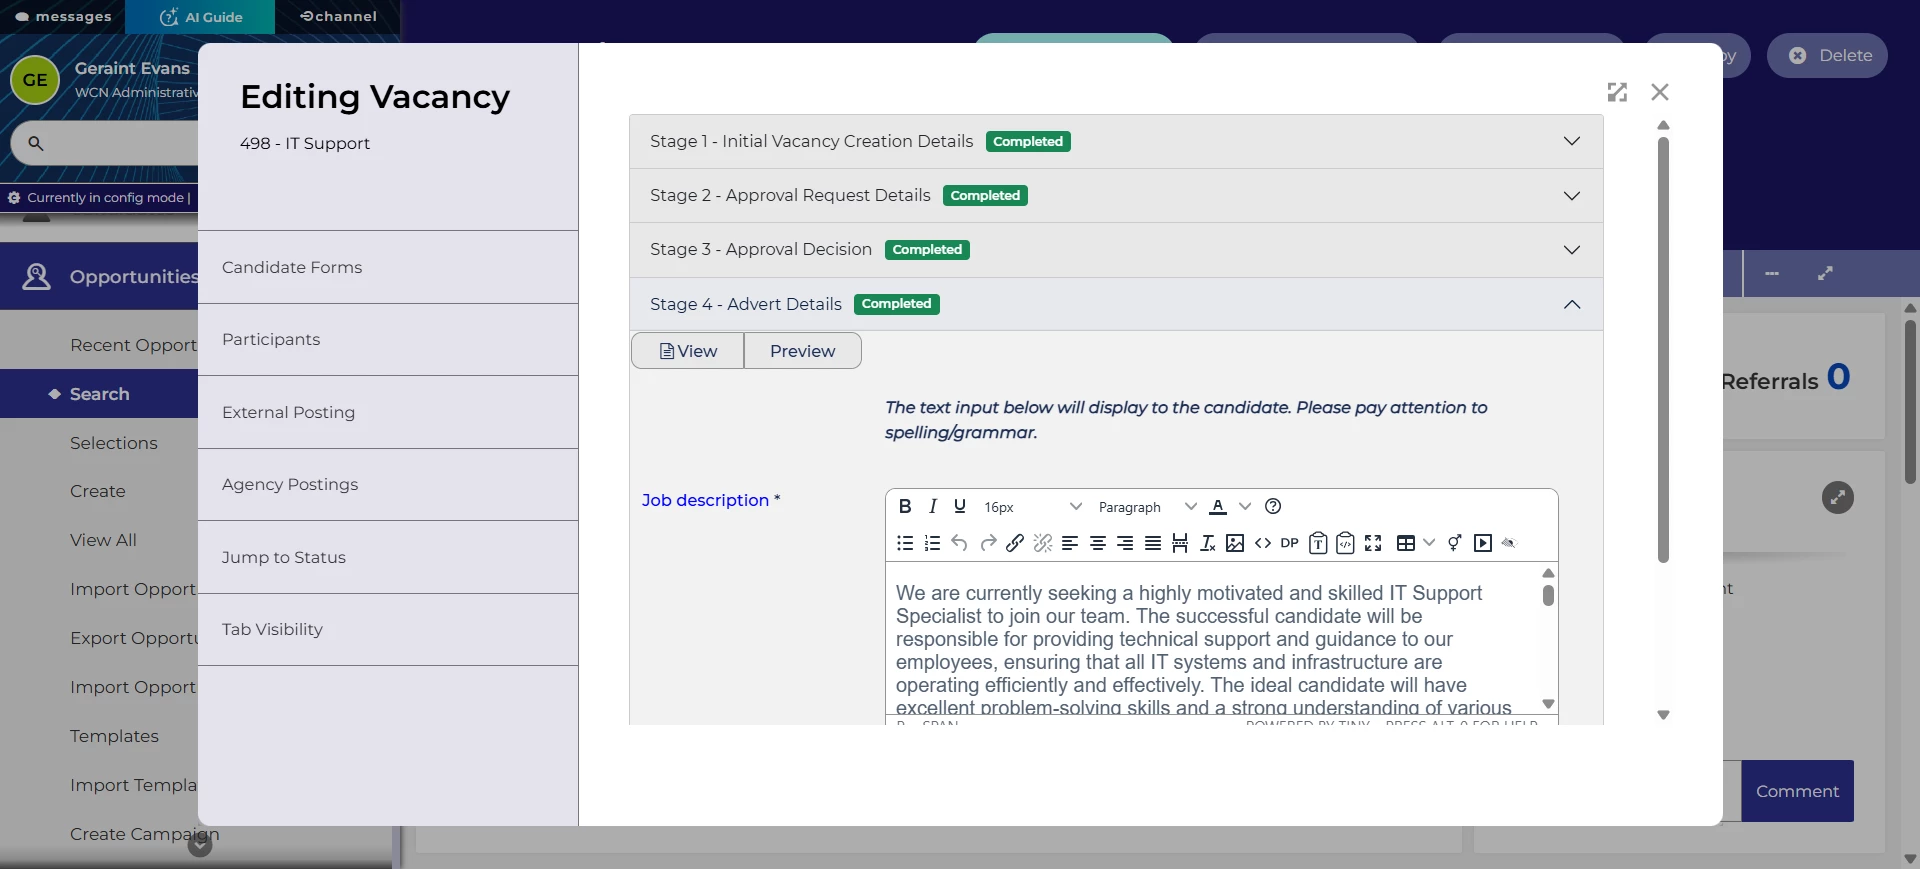Click the Delete button

[1827, 56]
